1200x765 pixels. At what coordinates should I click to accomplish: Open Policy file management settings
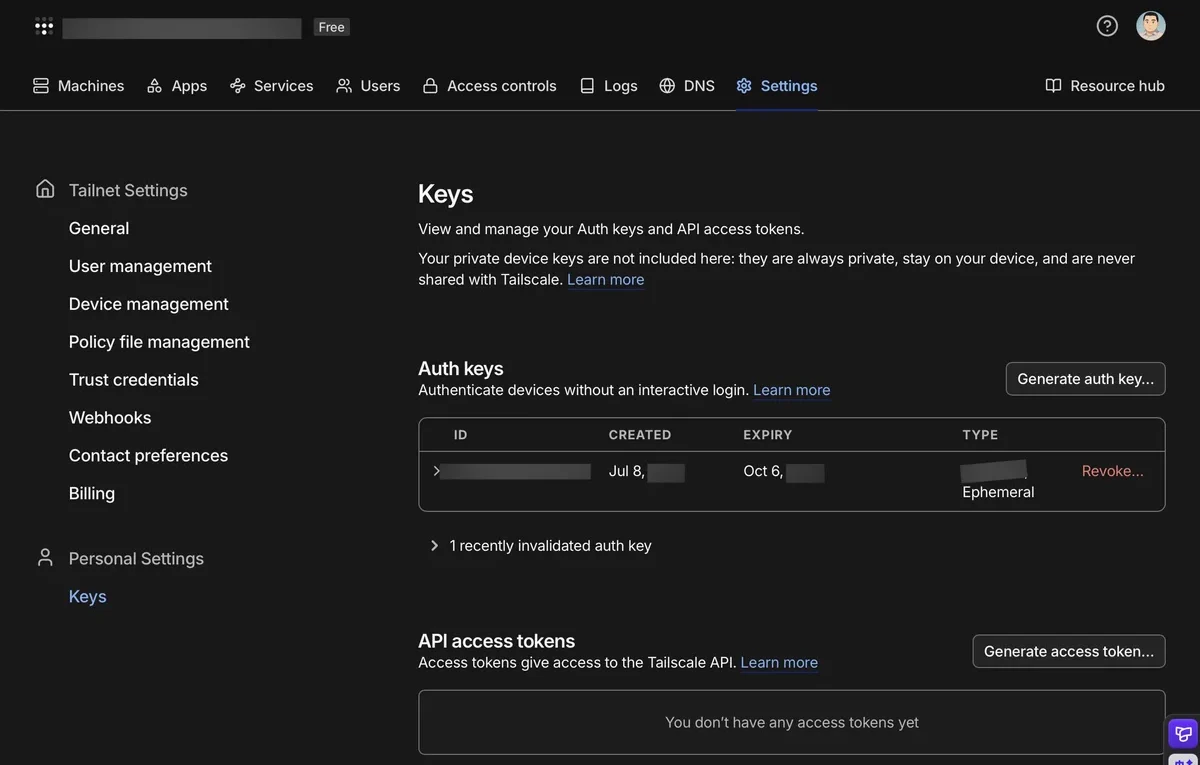point(159,342)
